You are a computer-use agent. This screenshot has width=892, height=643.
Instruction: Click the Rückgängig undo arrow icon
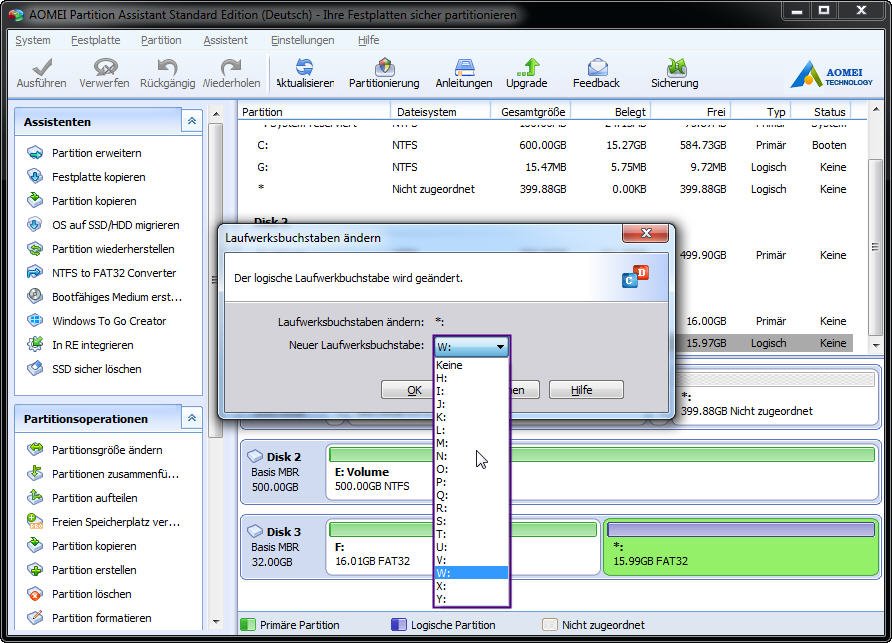[167, 67]
